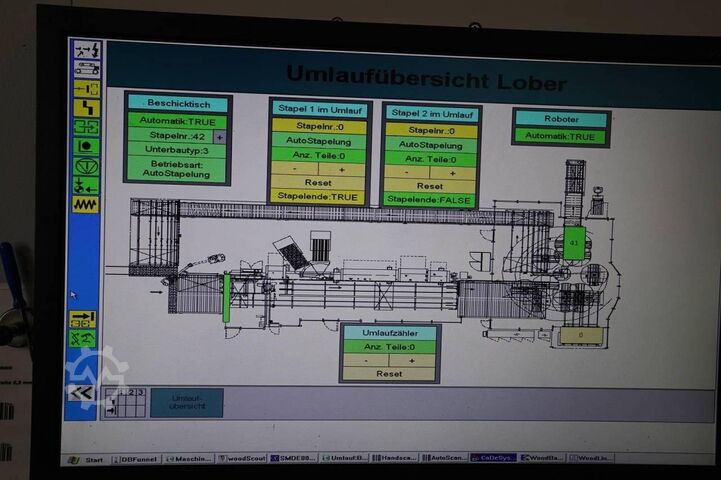Toggle Stapelende:TRUE in Stapel 1 panel
The width and height of the screenshot is (721, 480).
point(318,197)
